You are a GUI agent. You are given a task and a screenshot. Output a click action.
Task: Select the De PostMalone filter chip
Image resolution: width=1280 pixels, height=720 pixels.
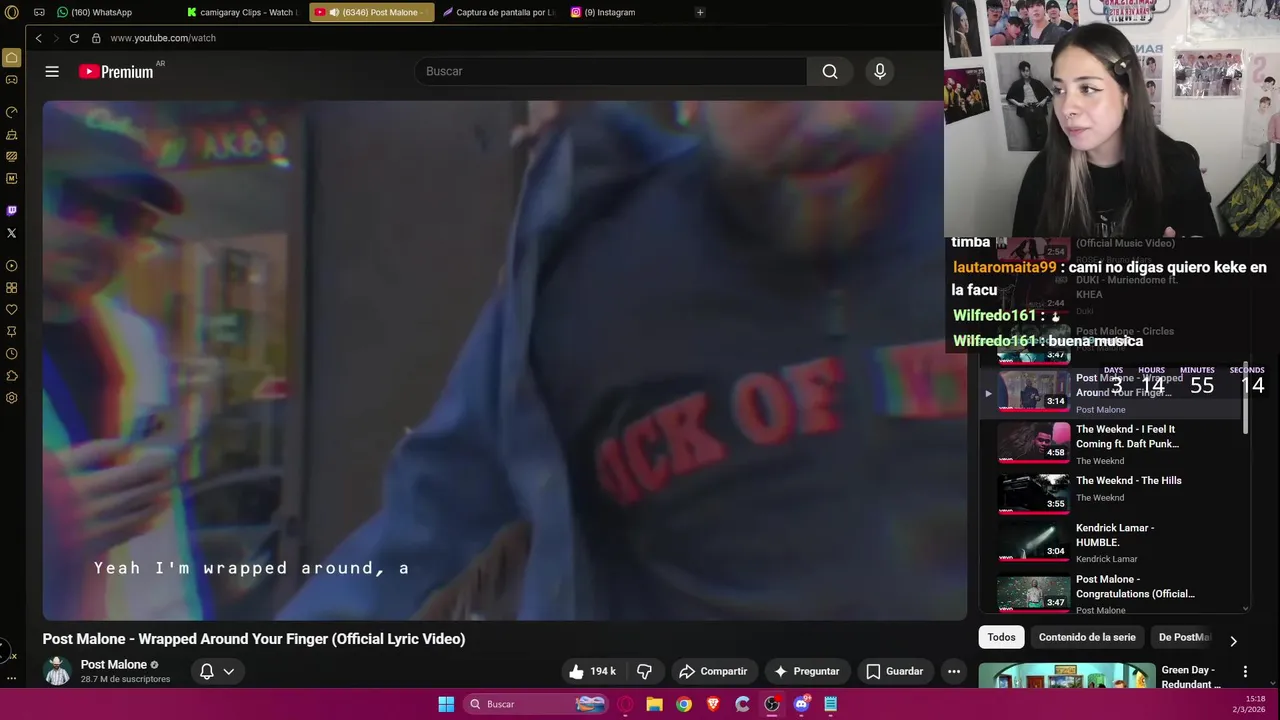coord(1184,637)
